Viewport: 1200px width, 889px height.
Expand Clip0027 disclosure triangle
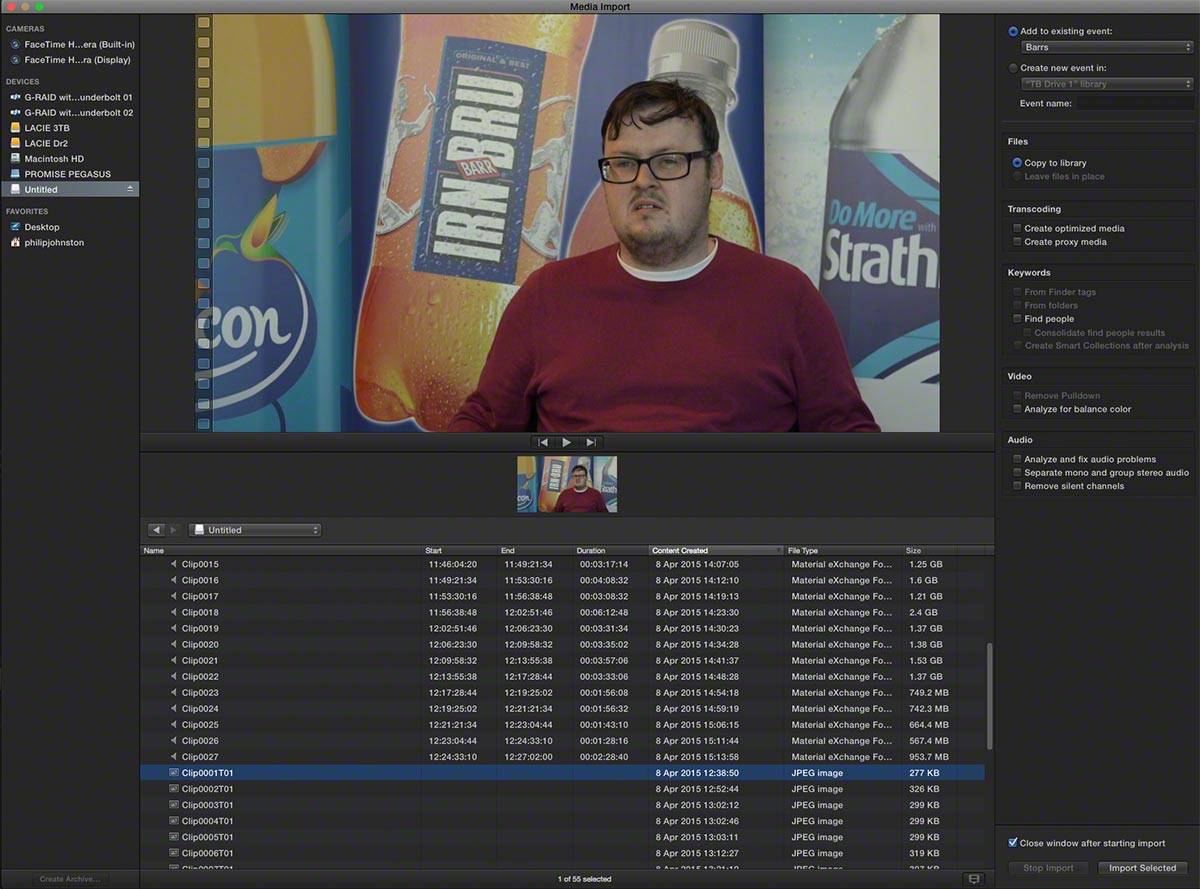[x=173, y=757]
